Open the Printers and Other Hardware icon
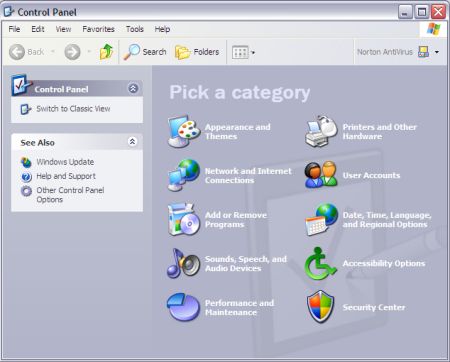Viewport: 450px width, 362px height. pyautogui.click(x=321, y=131)
